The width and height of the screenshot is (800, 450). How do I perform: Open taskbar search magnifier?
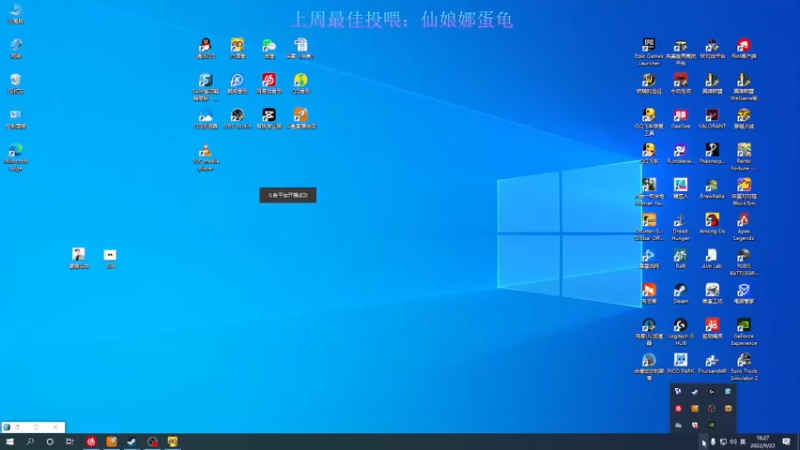click(30, 442)
